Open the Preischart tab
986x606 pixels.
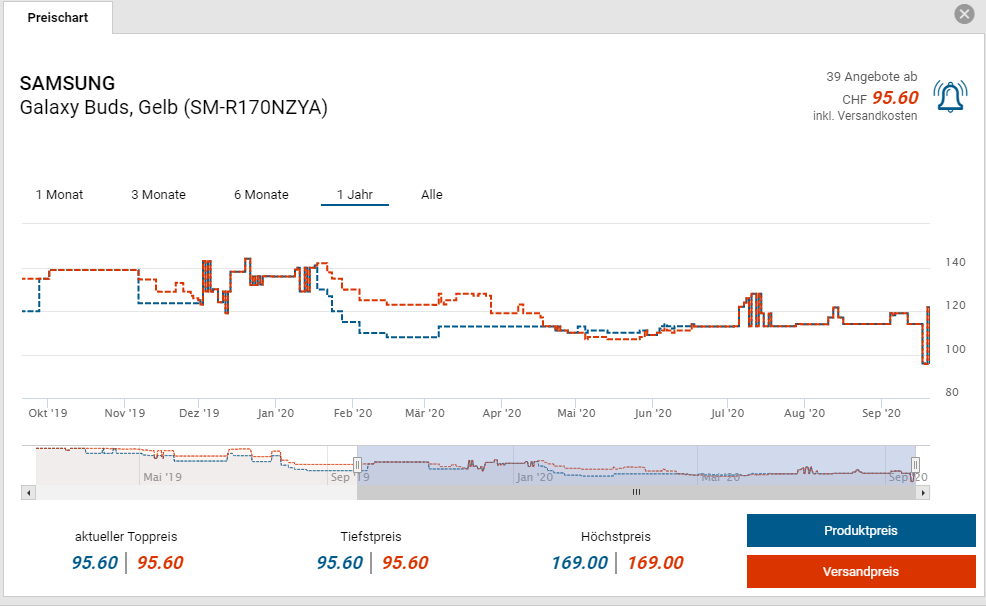pyautogui.click(x=57, y=18)
